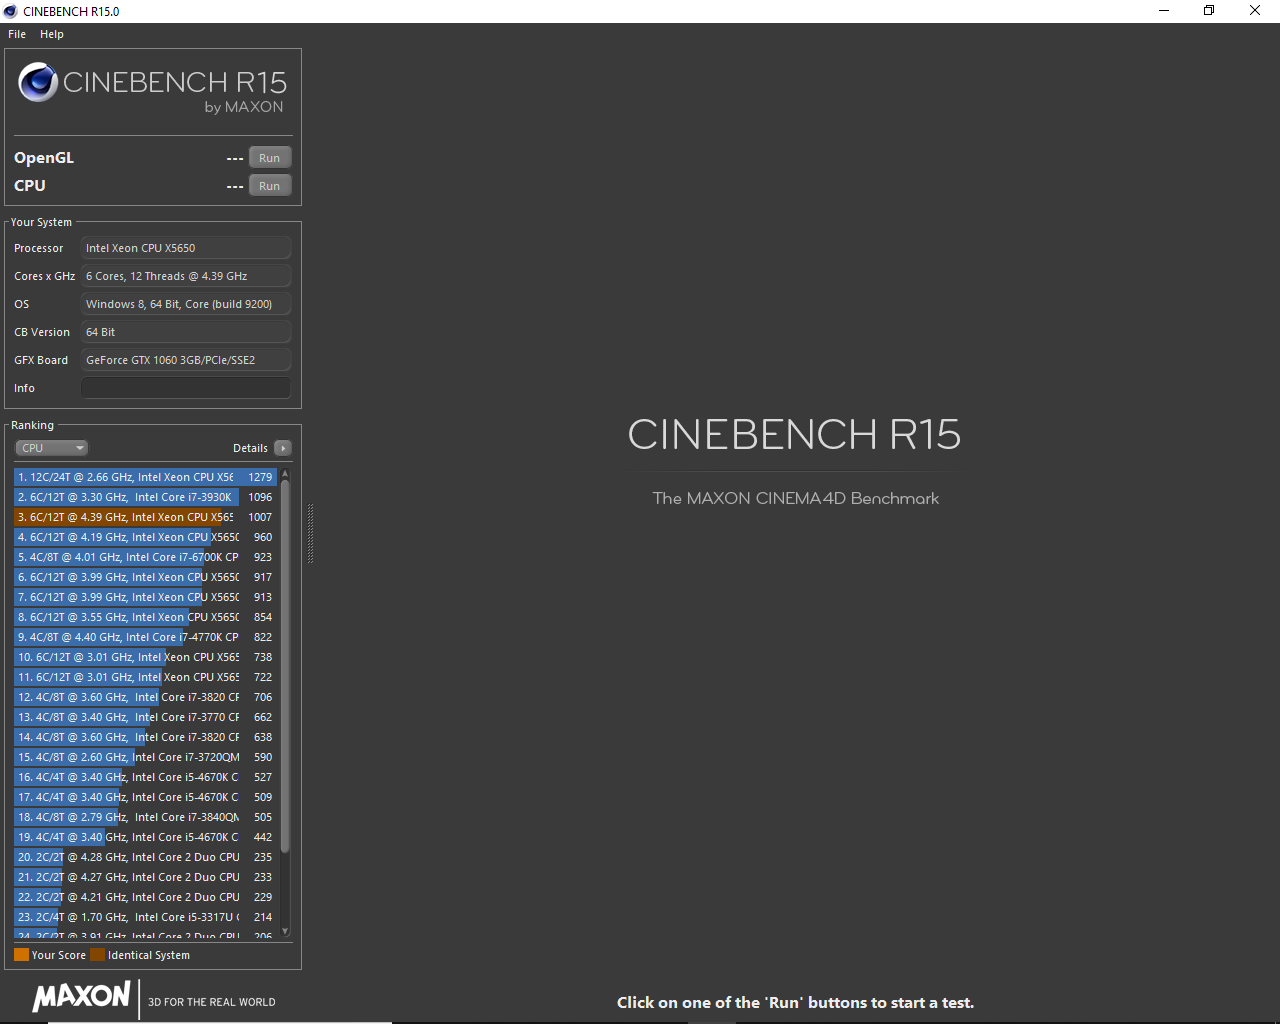The height and width of the screenshot is (1024, 1280).
Task: Select ranking row 20 at 4.28 GHz
Action: coord(146,857)
